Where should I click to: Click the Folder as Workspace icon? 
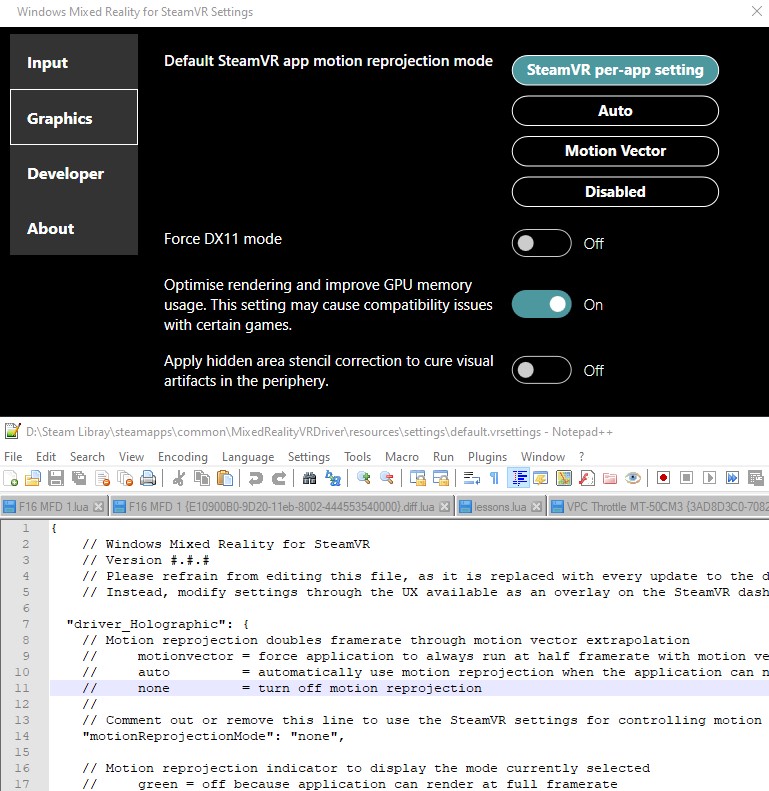pos(610,478)
